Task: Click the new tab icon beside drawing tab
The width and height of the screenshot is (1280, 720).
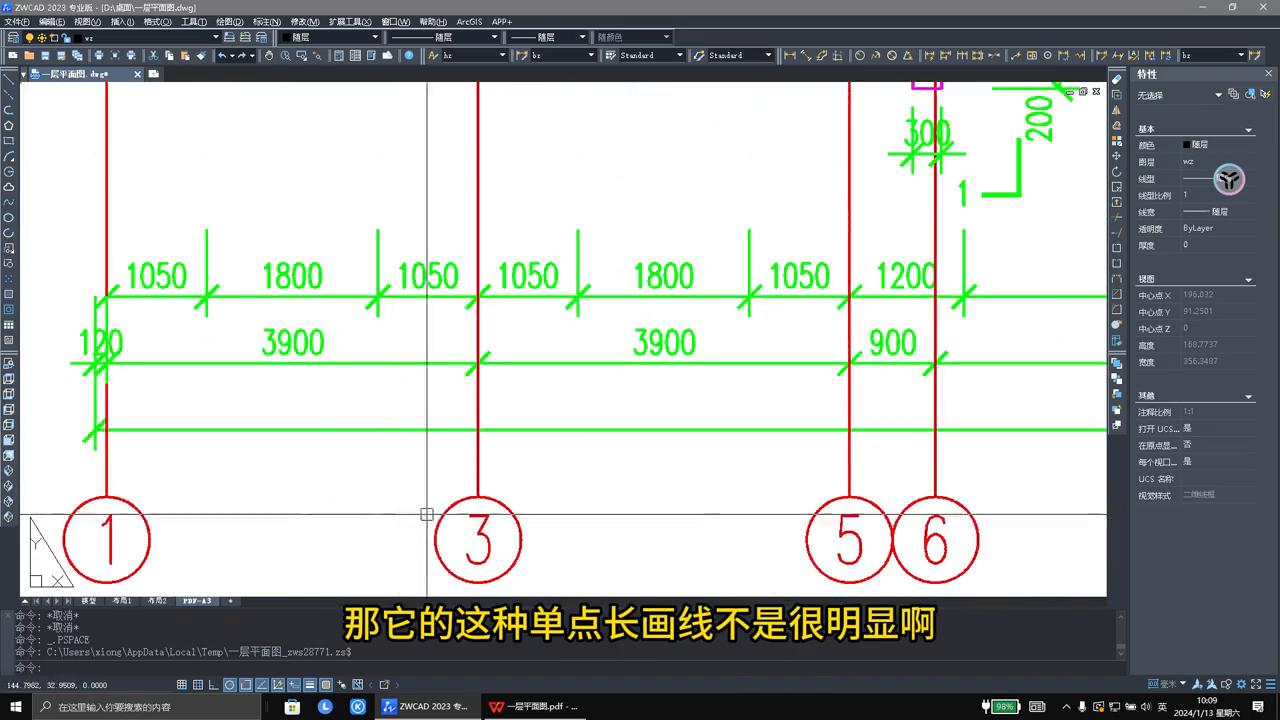Action: pyautogui.click(x=153, y=74)
